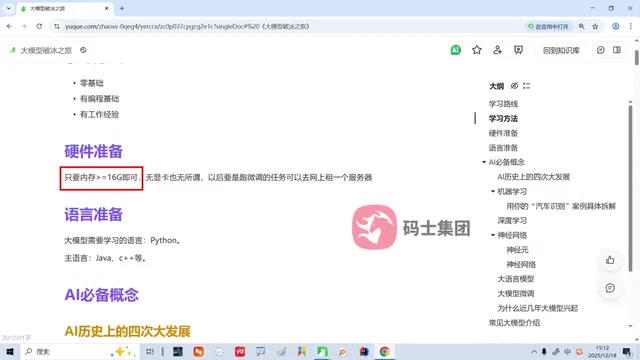Select 神经元 in the outline

(x=517, y=250)
